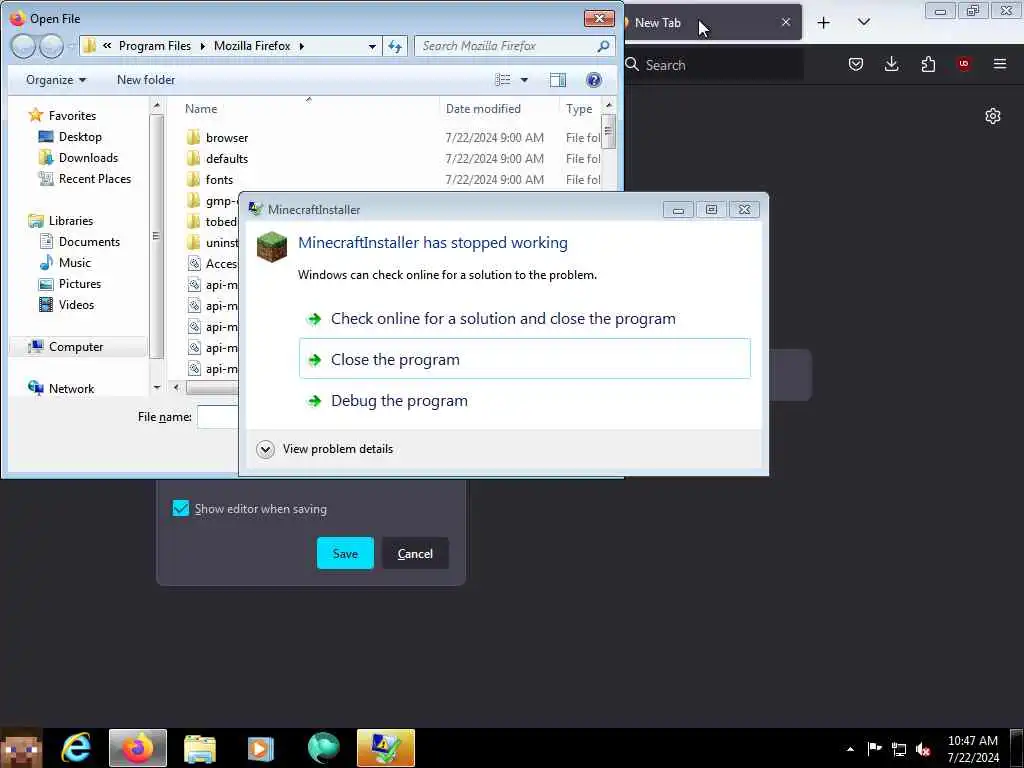Sort by Type column header
This screenshot has width=1024, height=768.
tap(579, 108)
